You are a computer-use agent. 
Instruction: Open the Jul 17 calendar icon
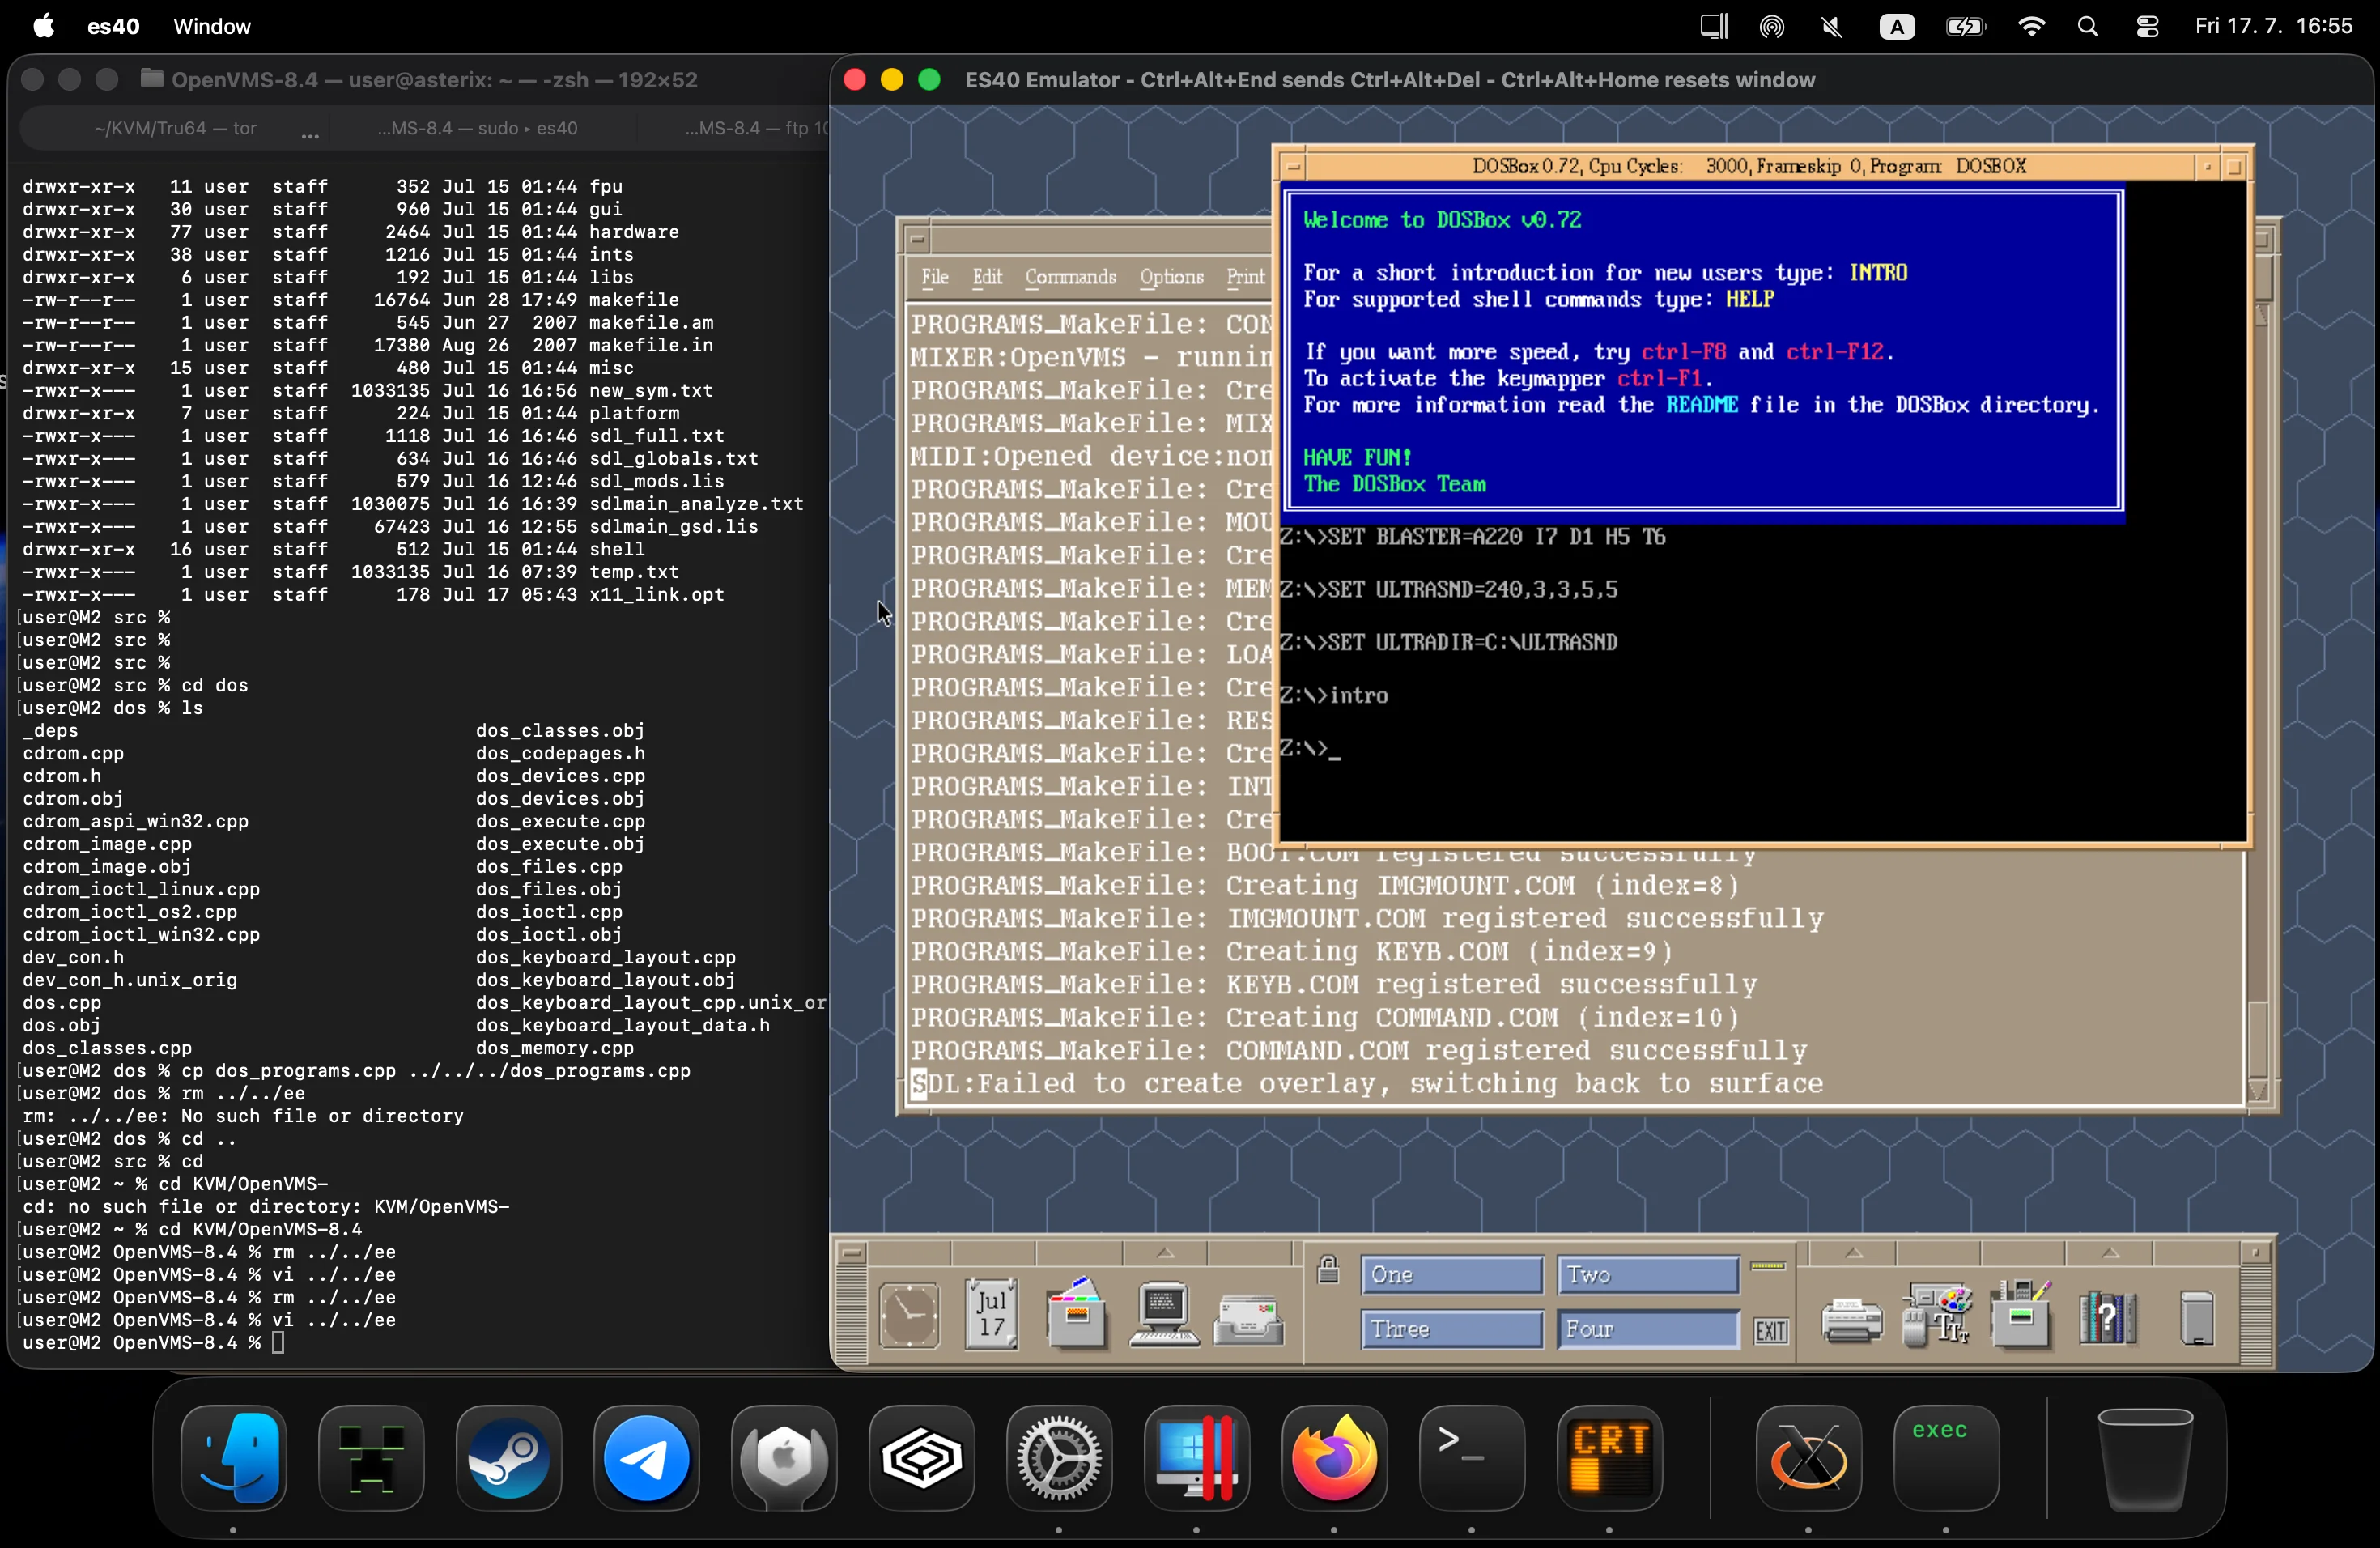[x=991, y=1314]
